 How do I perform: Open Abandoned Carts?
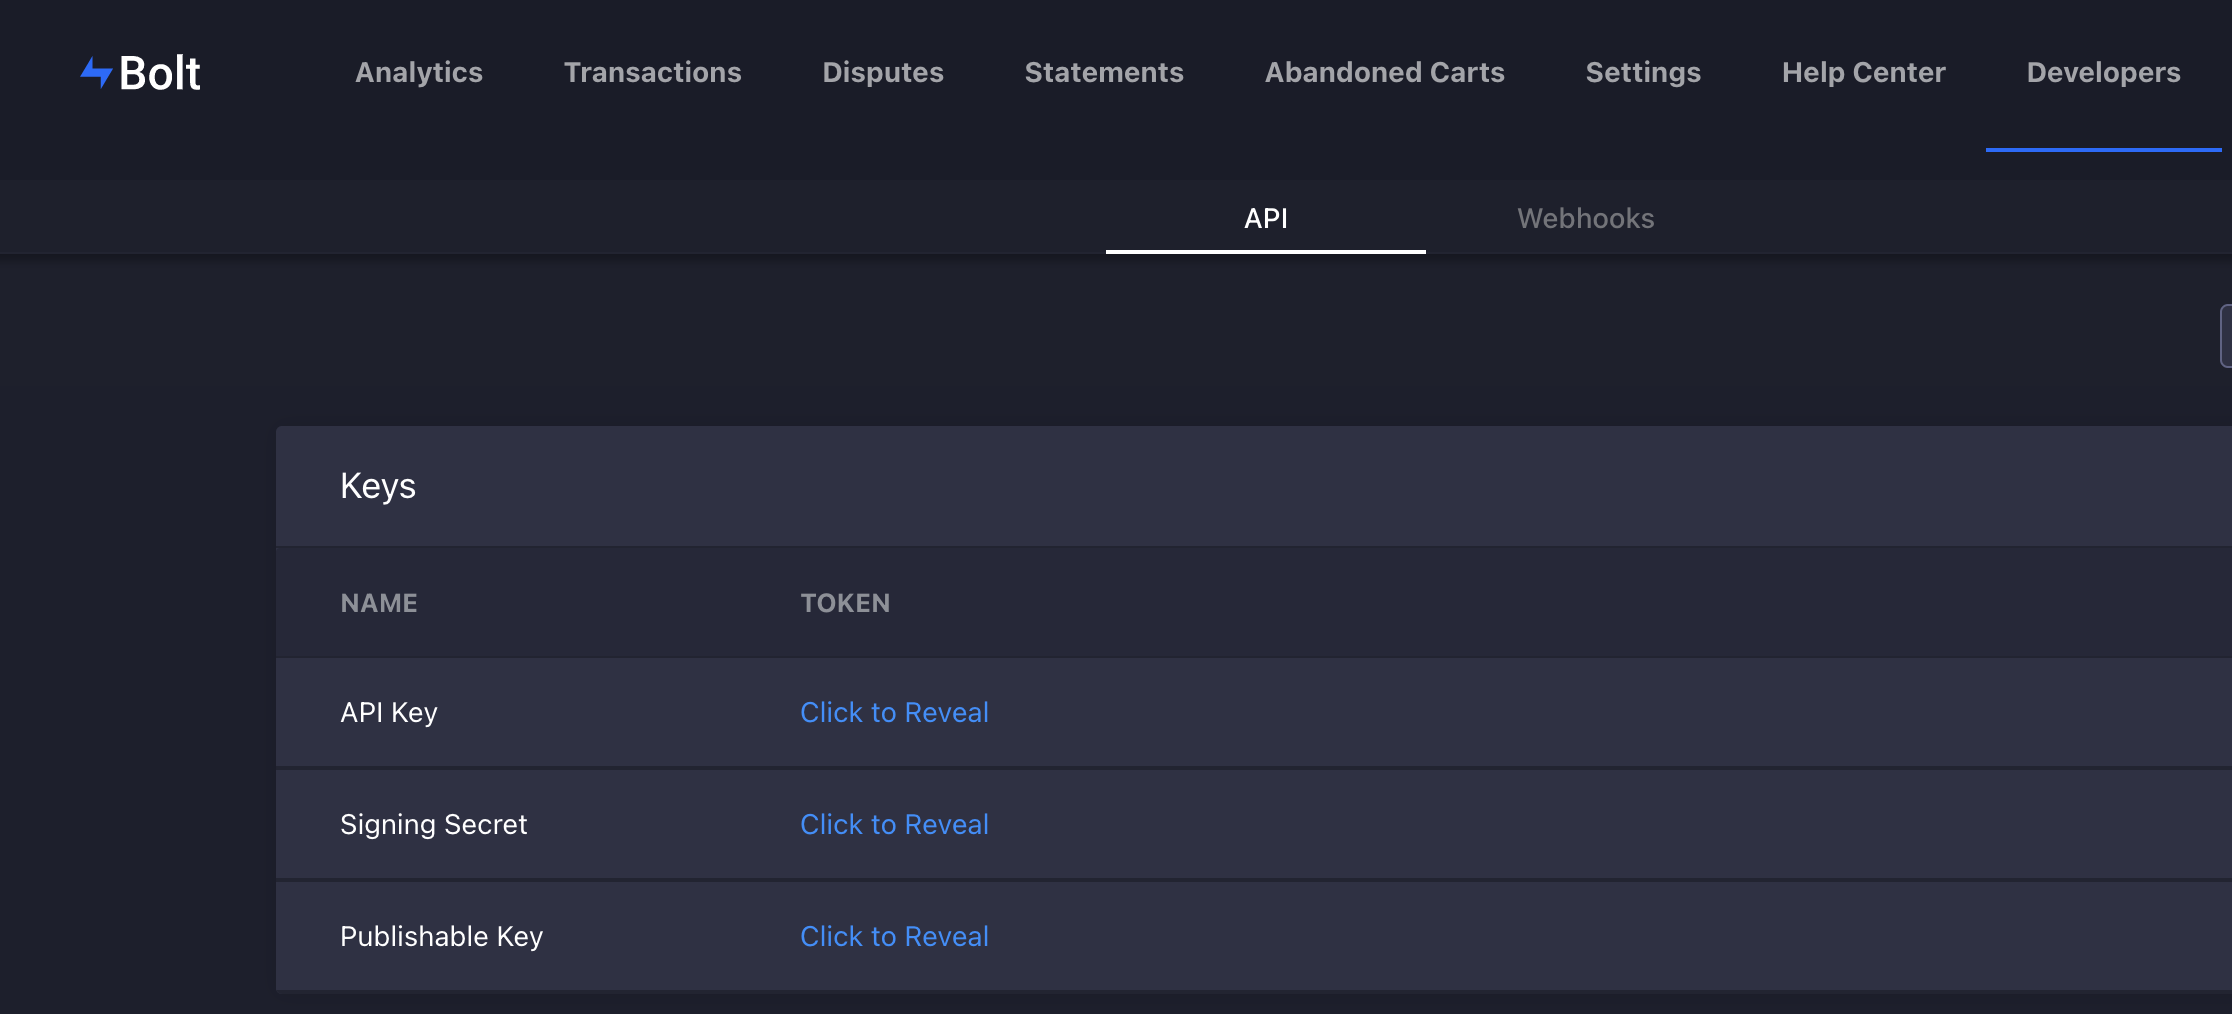click(1384, 72)
